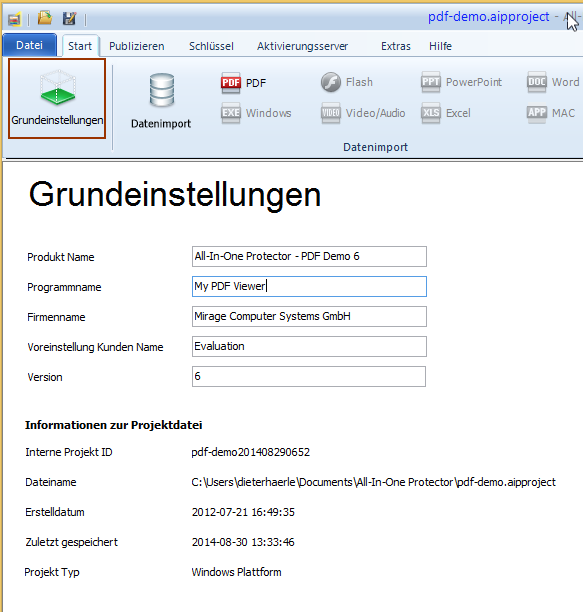583x612 pixels.
Task: Click the Erstelldatum value 2012-07-21 16:49:35
Action: [243, 512]
